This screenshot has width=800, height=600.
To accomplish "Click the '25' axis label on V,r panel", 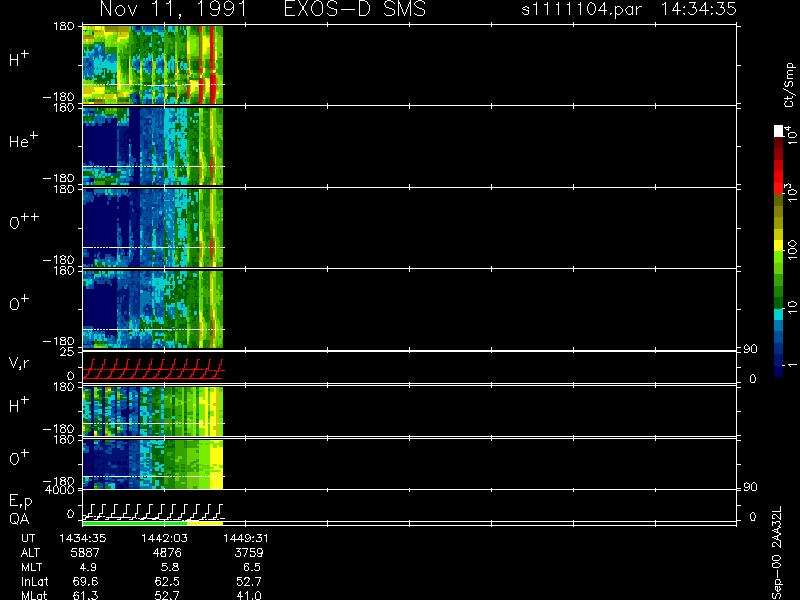I will click(x=68, y=352).
